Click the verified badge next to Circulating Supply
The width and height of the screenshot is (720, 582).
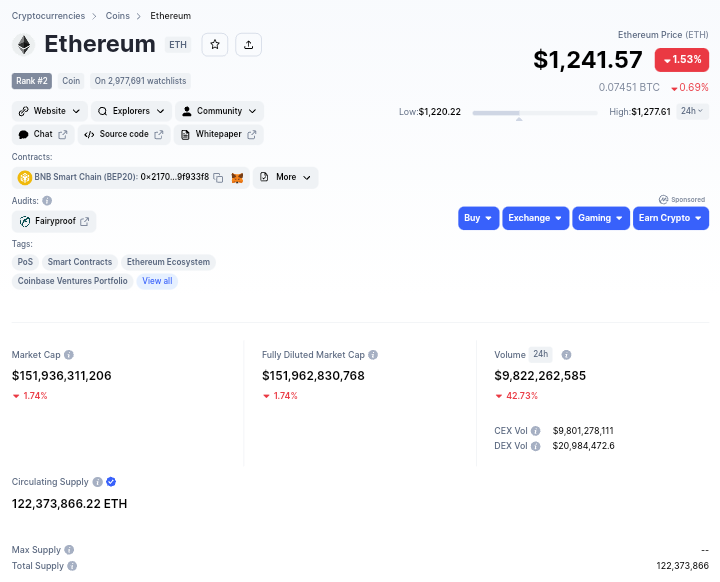111,482
